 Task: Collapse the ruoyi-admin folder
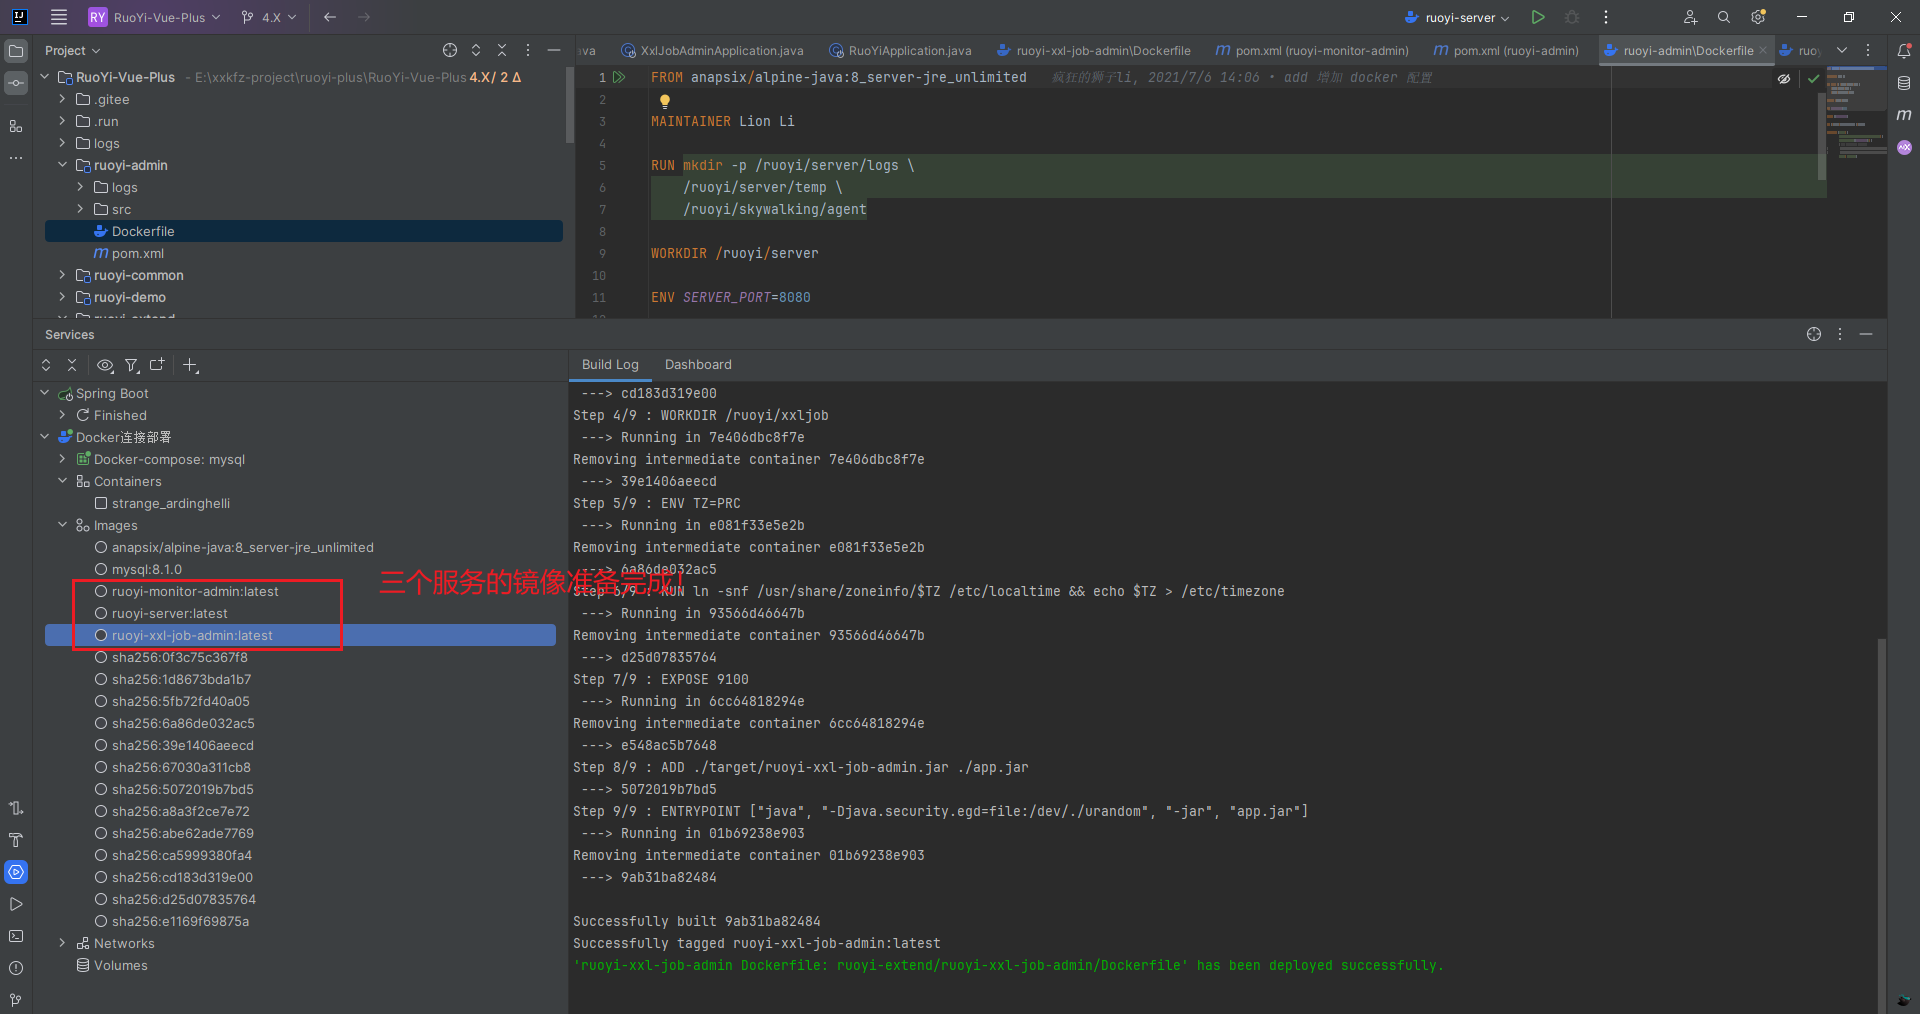tap(62, 165)
